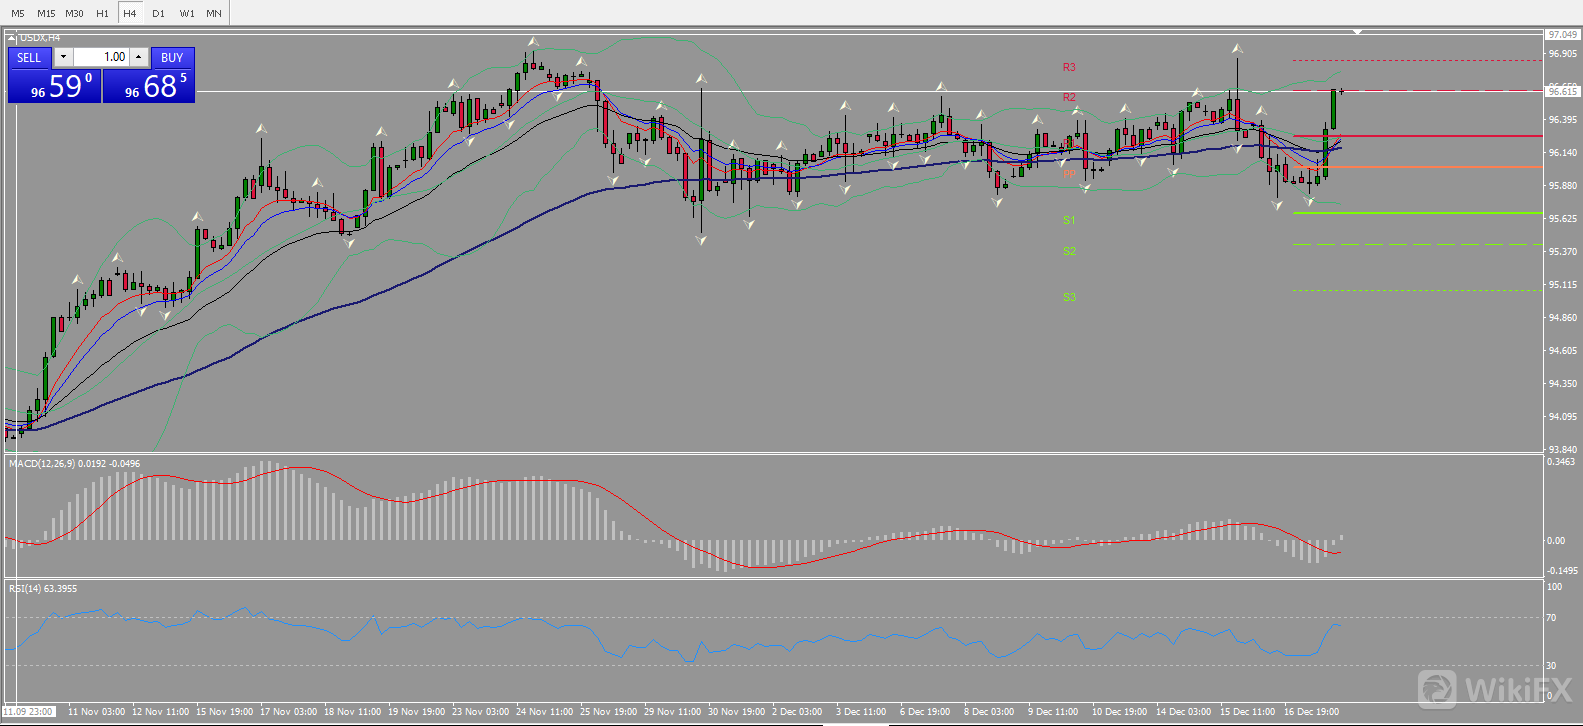Switch chart to M5 timeframe
The height and width of the screenshot is (726, 1583).
click(x=17, y=13)
